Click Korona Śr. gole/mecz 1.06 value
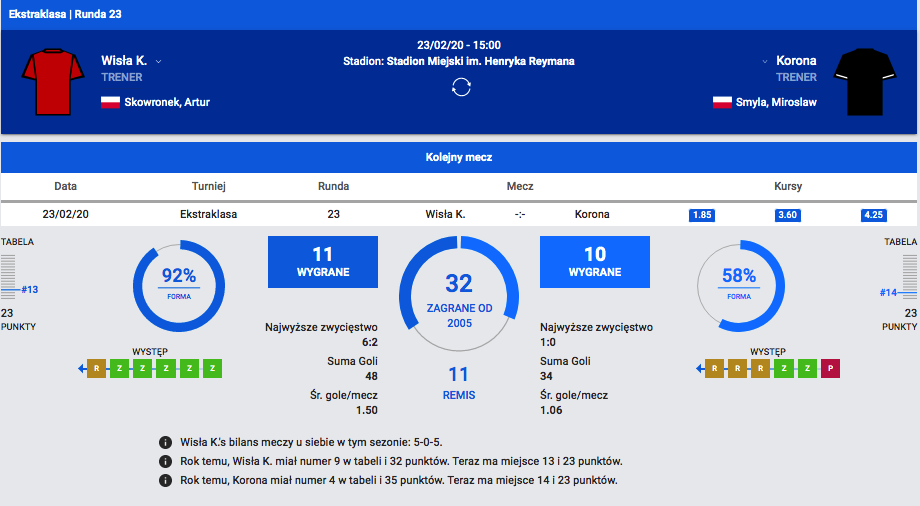Image resolution: width=920 pixels, height=506 pixels. point(551,410)
